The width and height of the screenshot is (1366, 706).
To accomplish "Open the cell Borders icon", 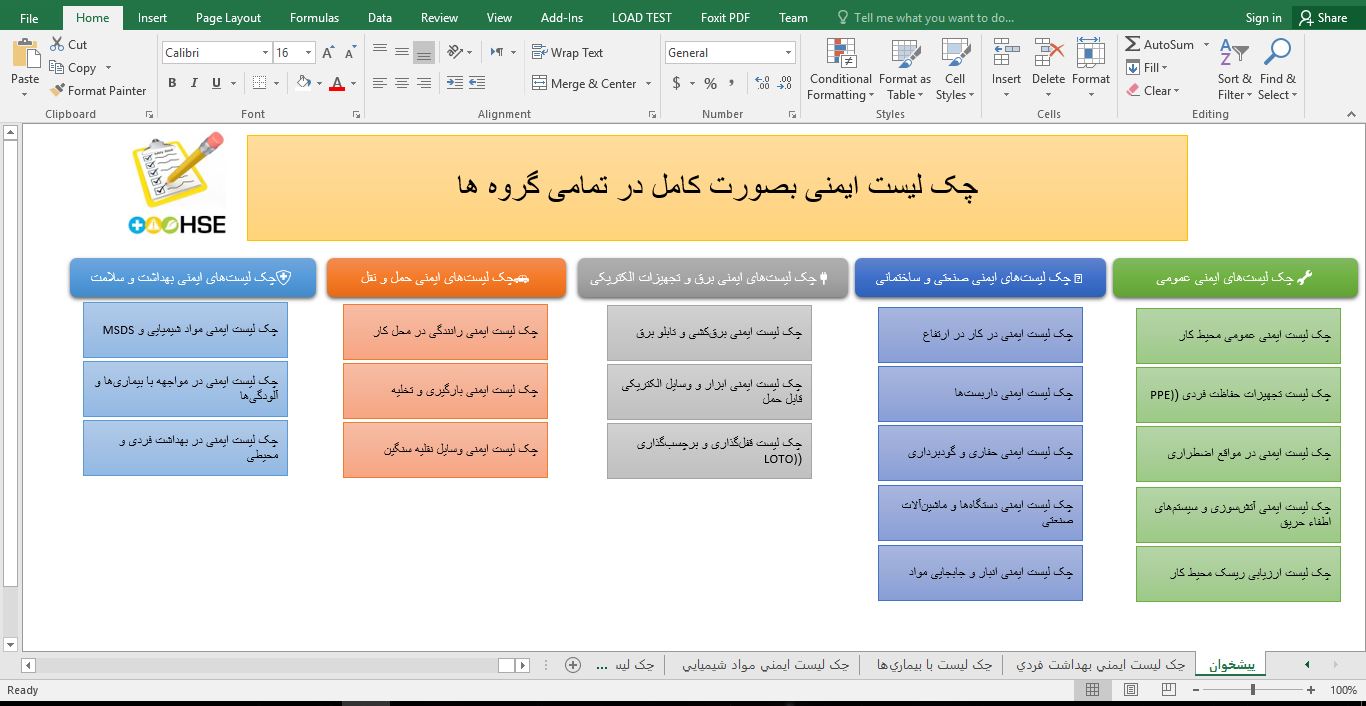I will [260, 83].
